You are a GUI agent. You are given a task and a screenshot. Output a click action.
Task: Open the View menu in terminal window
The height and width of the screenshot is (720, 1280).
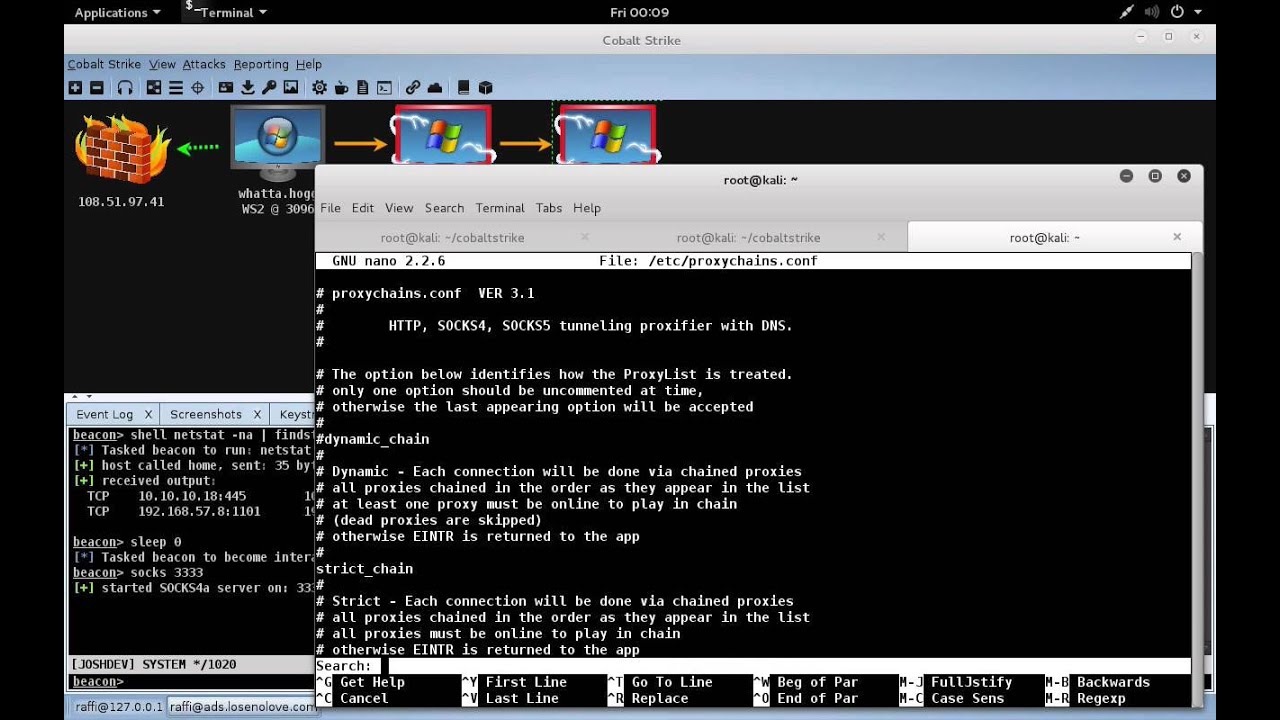(x=399, y=208)
